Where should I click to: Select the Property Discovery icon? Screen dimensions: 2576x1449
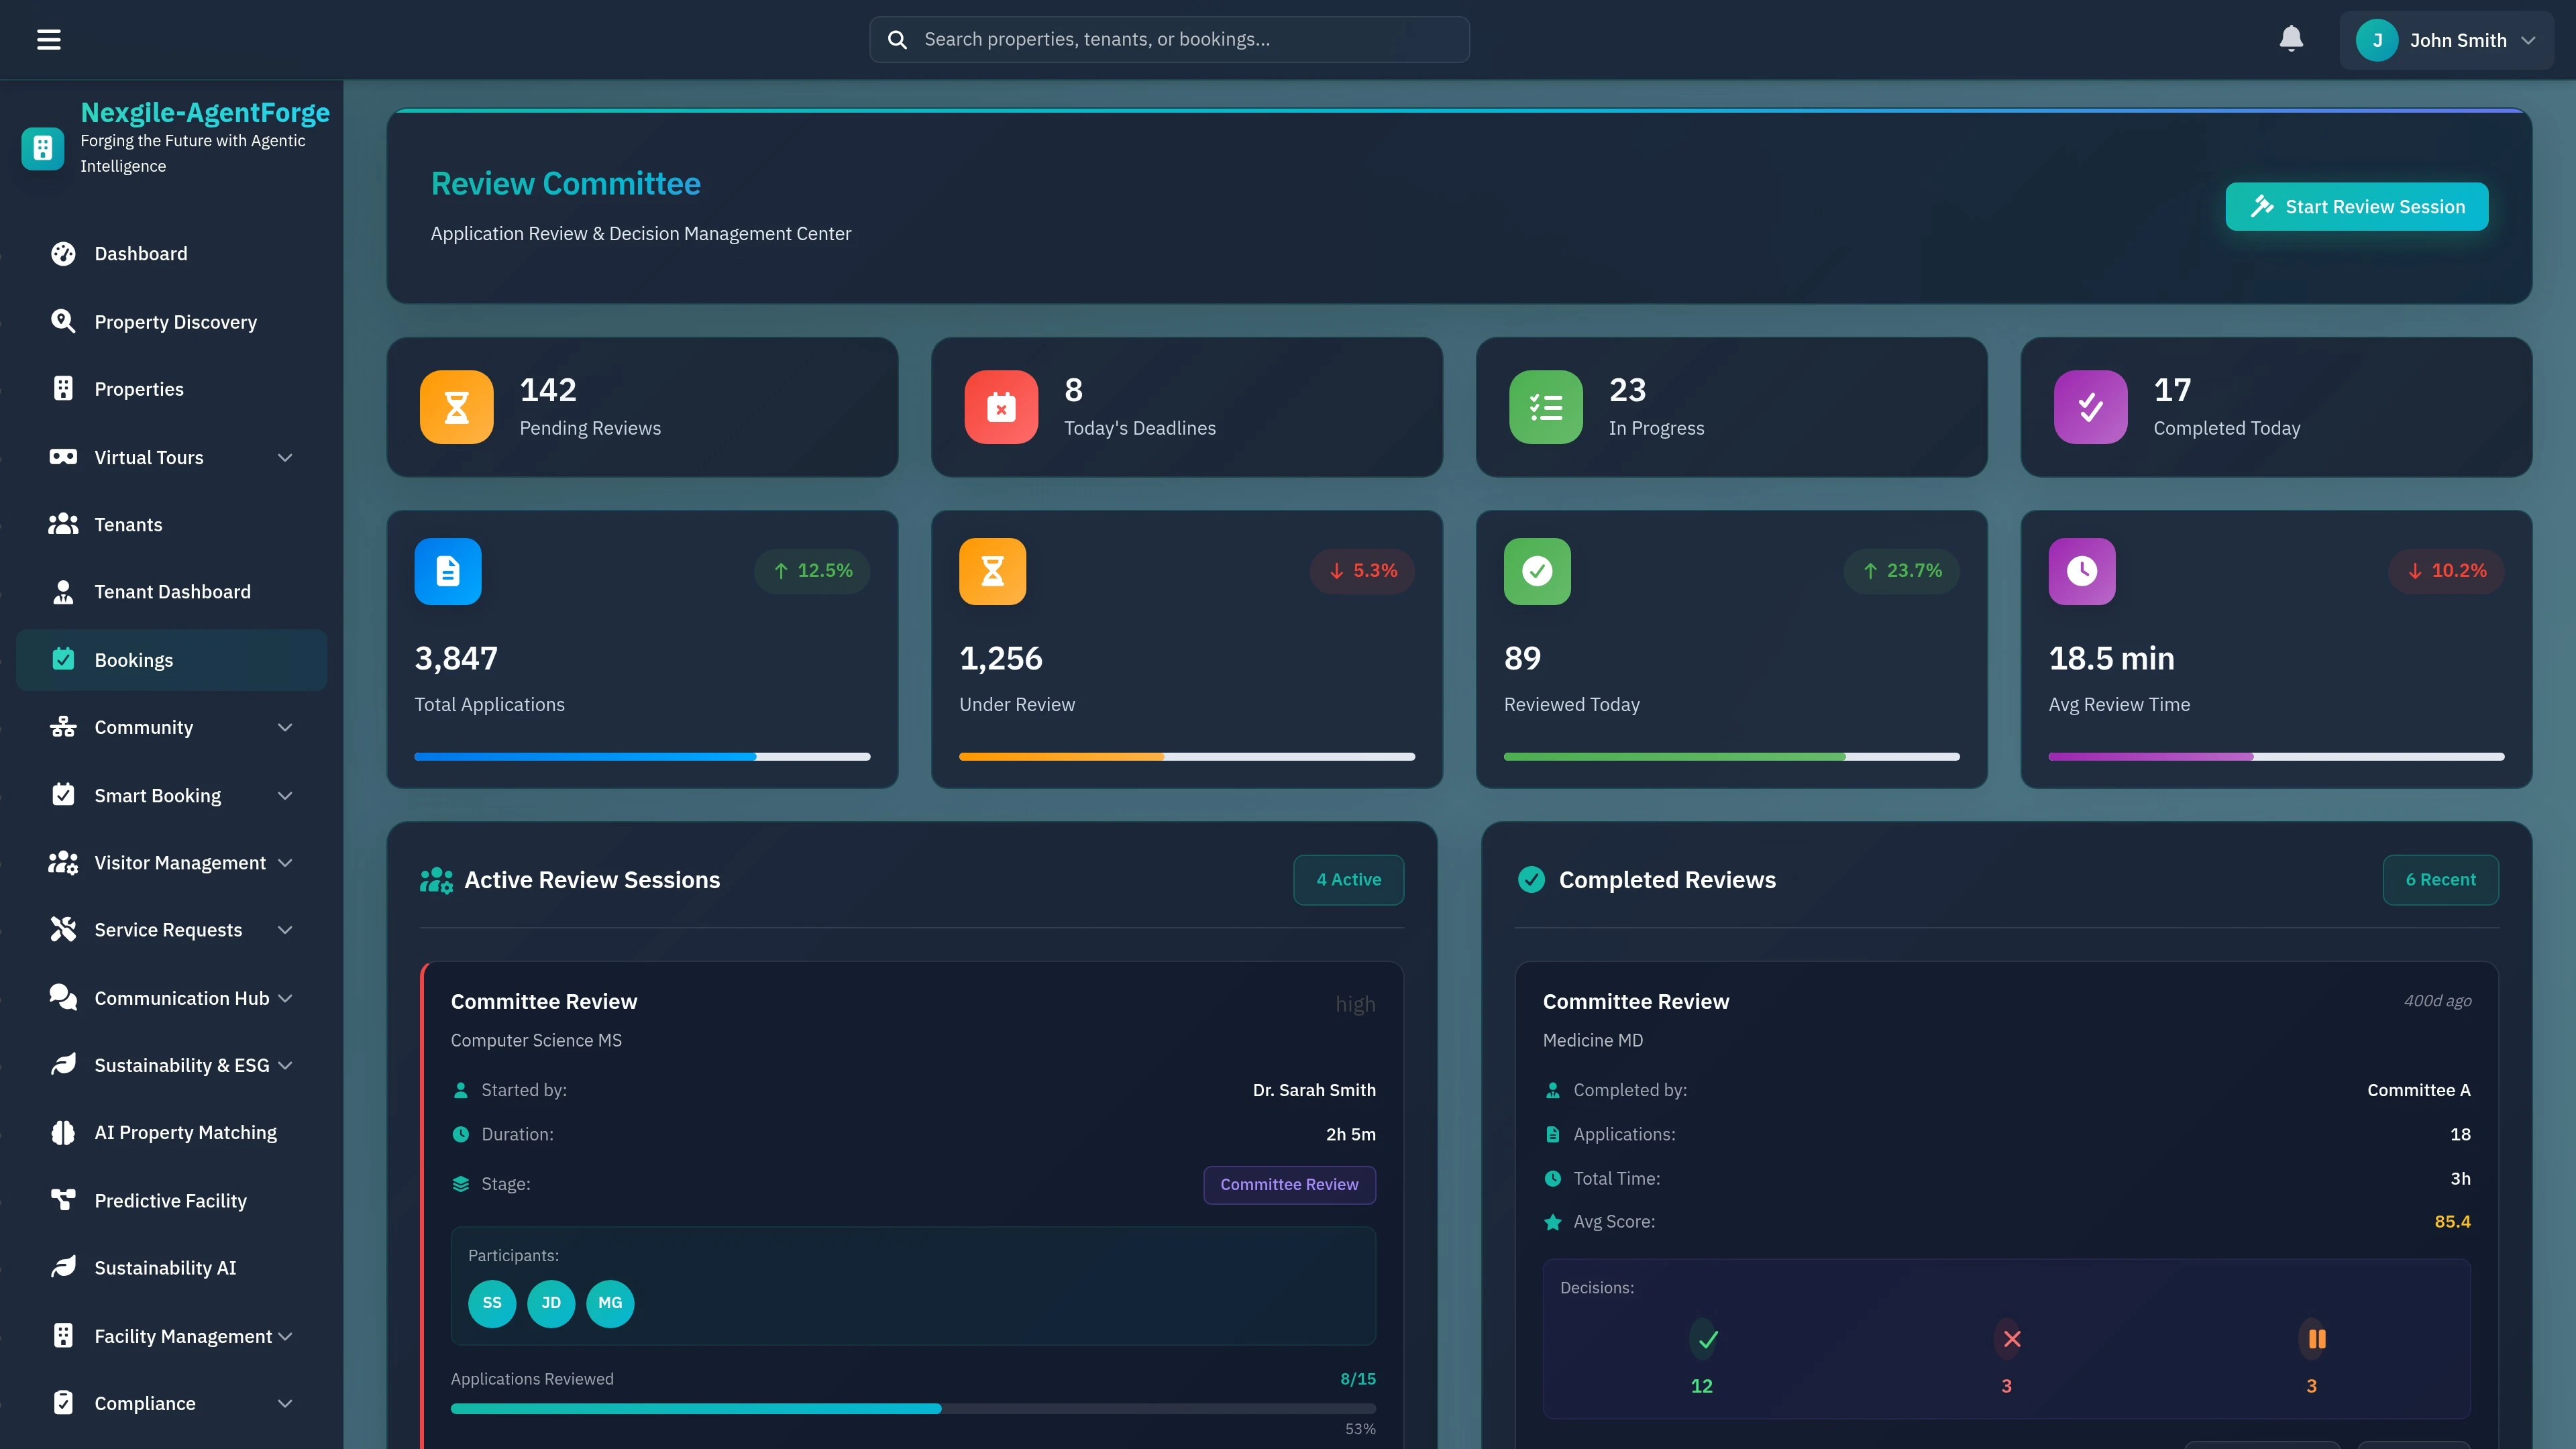click(x=63, y=321)
